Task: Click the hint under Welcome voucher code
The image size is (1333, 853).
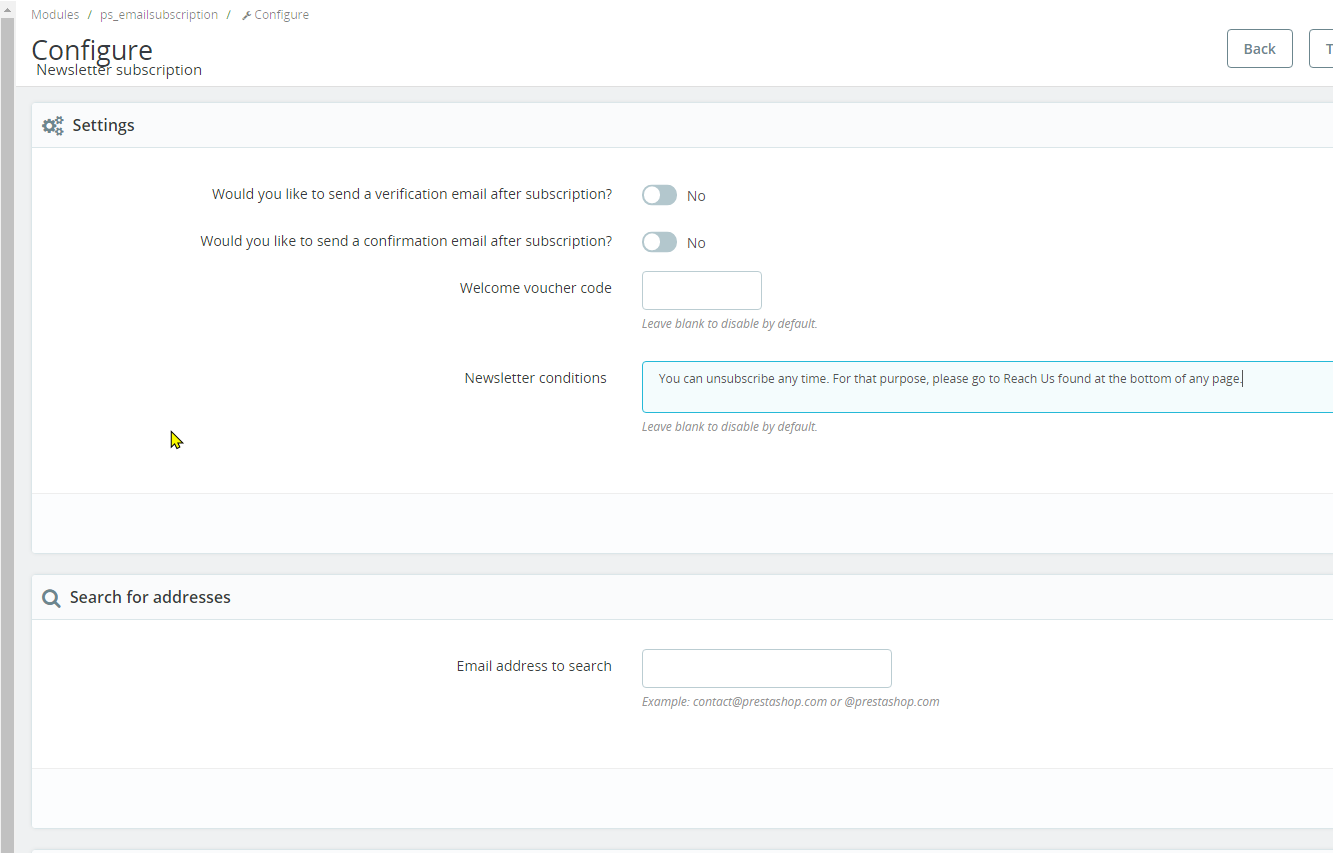Action: point(730,324)
